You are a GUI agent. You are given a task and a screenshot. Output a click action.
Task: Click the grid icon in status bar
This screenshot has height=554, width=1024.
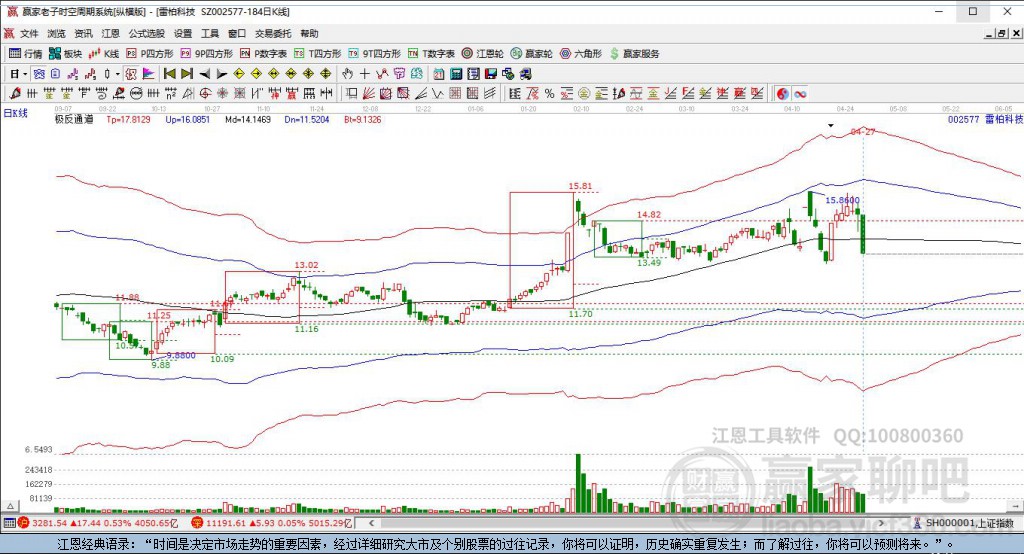[x=9, y=523]
